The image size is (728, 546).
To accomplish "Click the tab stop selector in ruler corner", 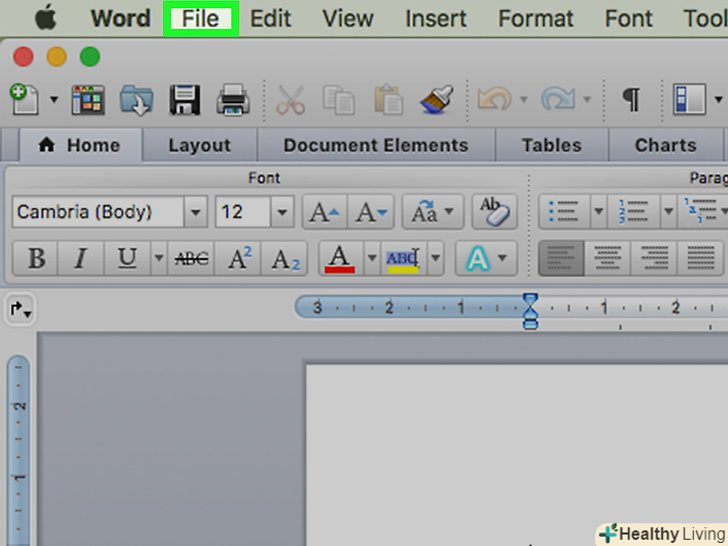I will [20, 308].
